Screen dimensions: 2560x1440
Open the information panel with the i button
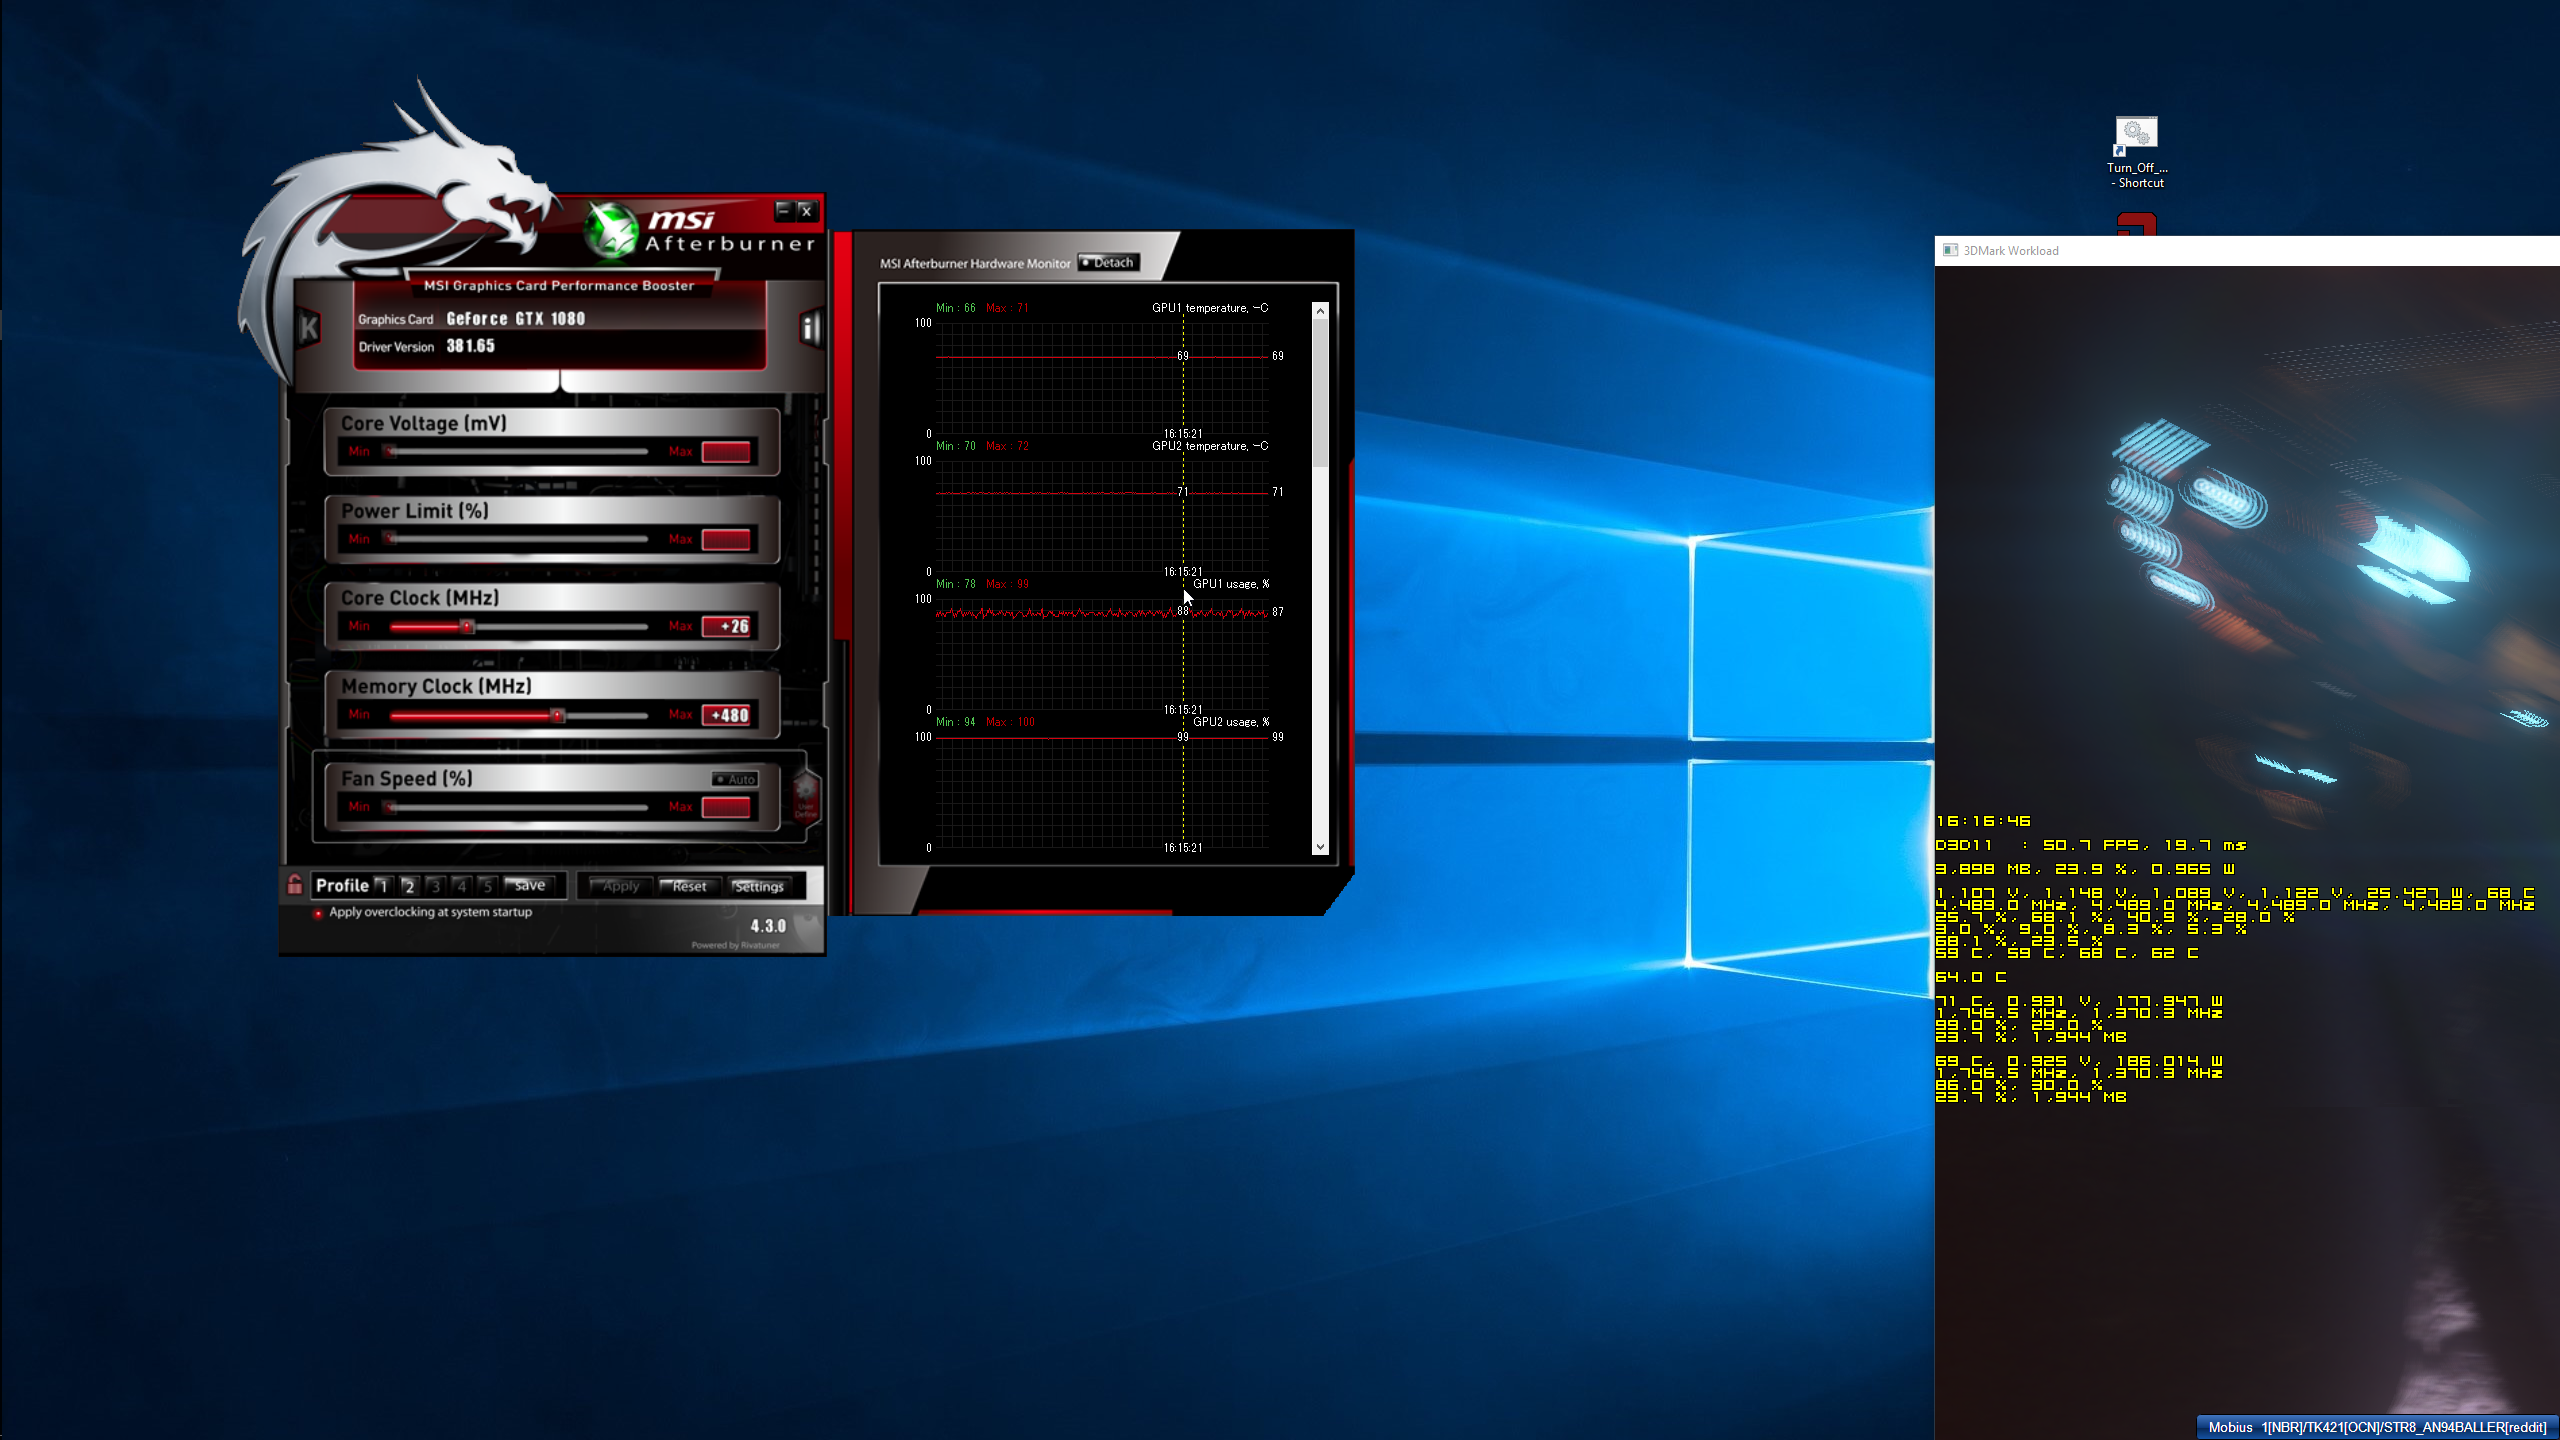click(810, 327)
